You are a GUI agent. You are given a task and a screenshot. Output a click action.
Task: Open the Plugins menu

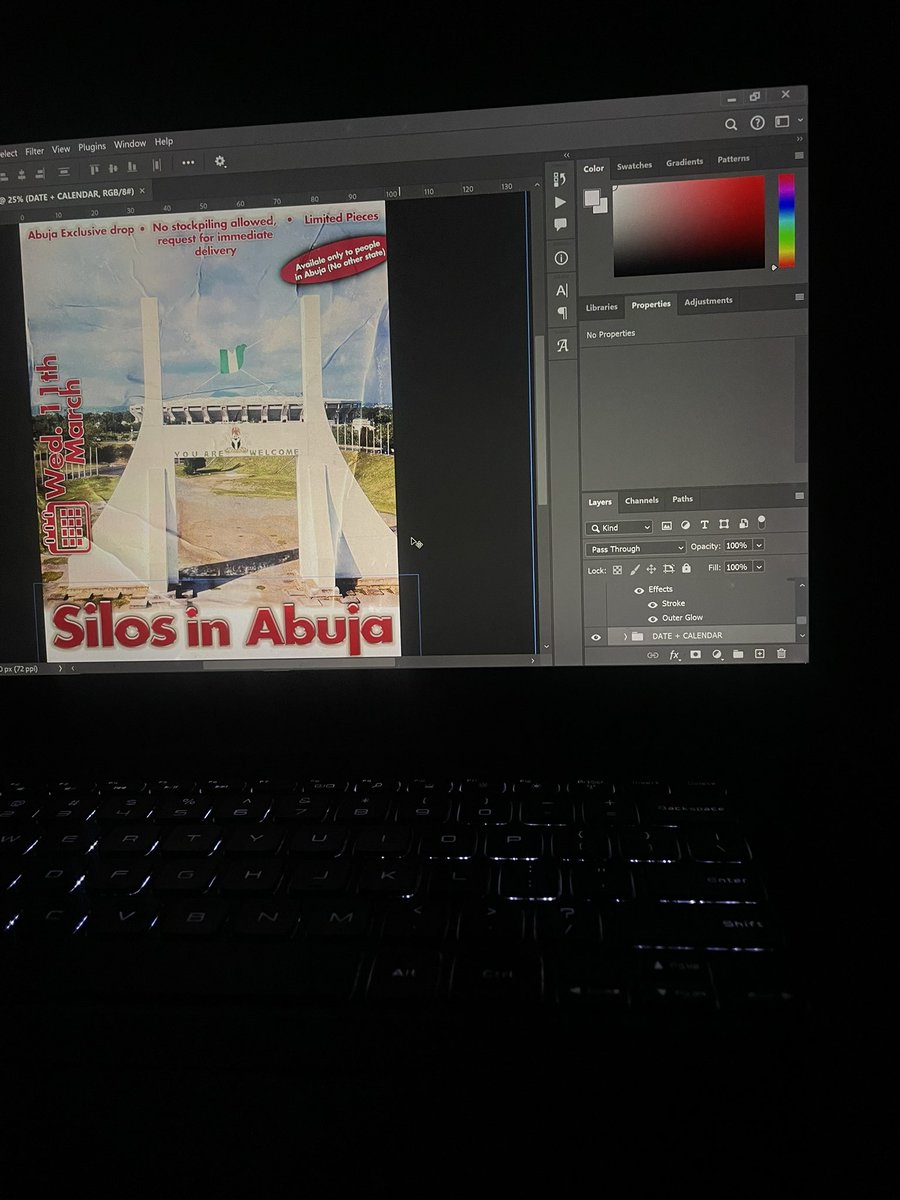(x=92, y=147)
